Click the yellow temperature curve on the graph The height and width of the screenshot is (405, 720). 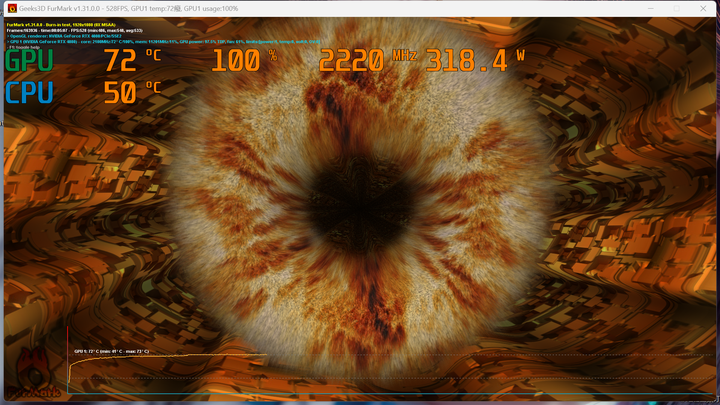click(x=167, y=356)
